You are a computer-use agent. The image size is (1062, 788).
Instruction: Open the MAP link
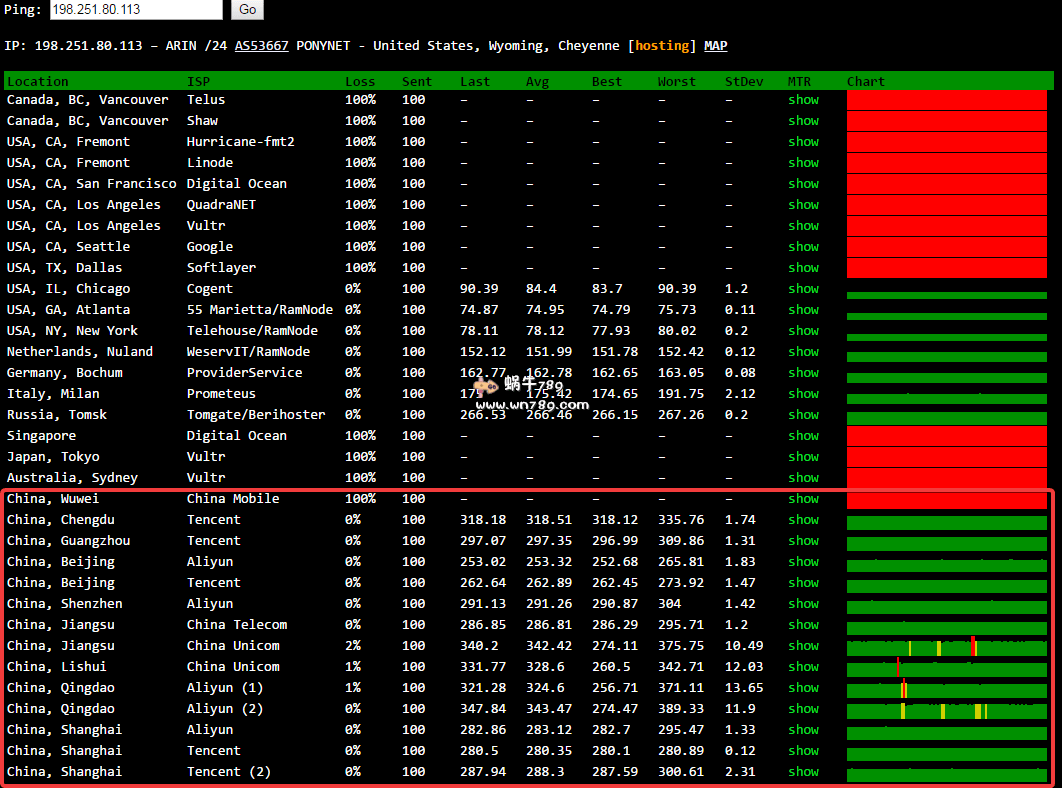point(716,46)
